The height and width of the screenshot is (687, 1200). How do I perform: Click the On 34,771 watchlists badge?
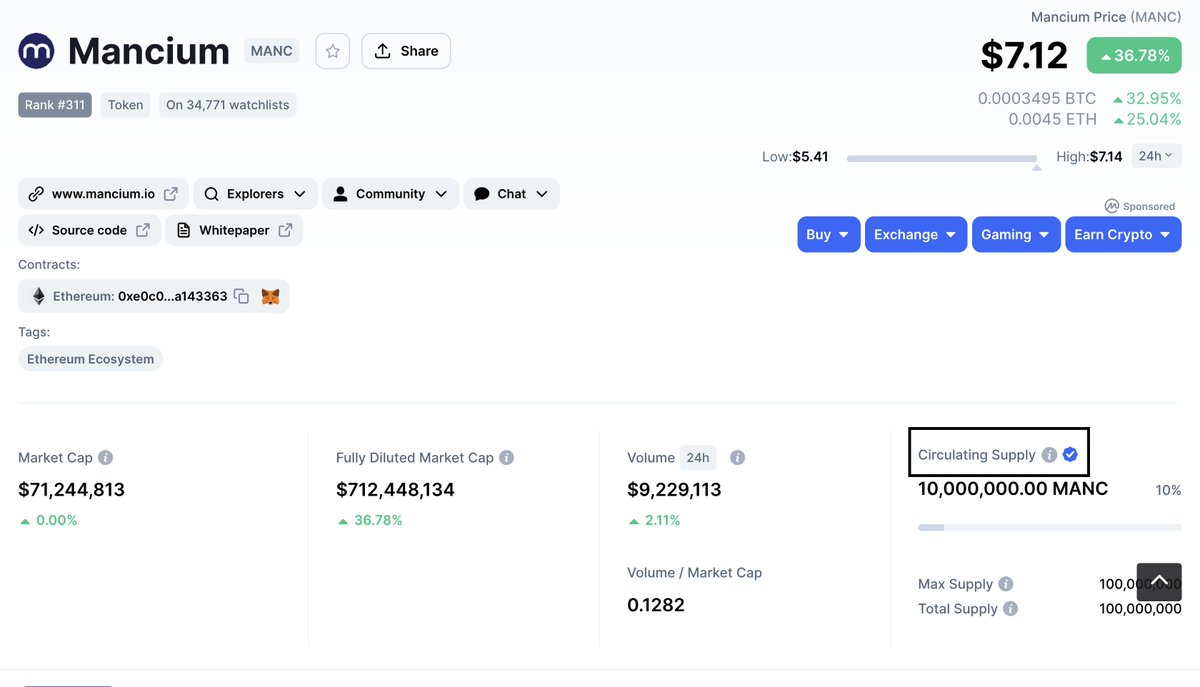[x=227, y=105]
